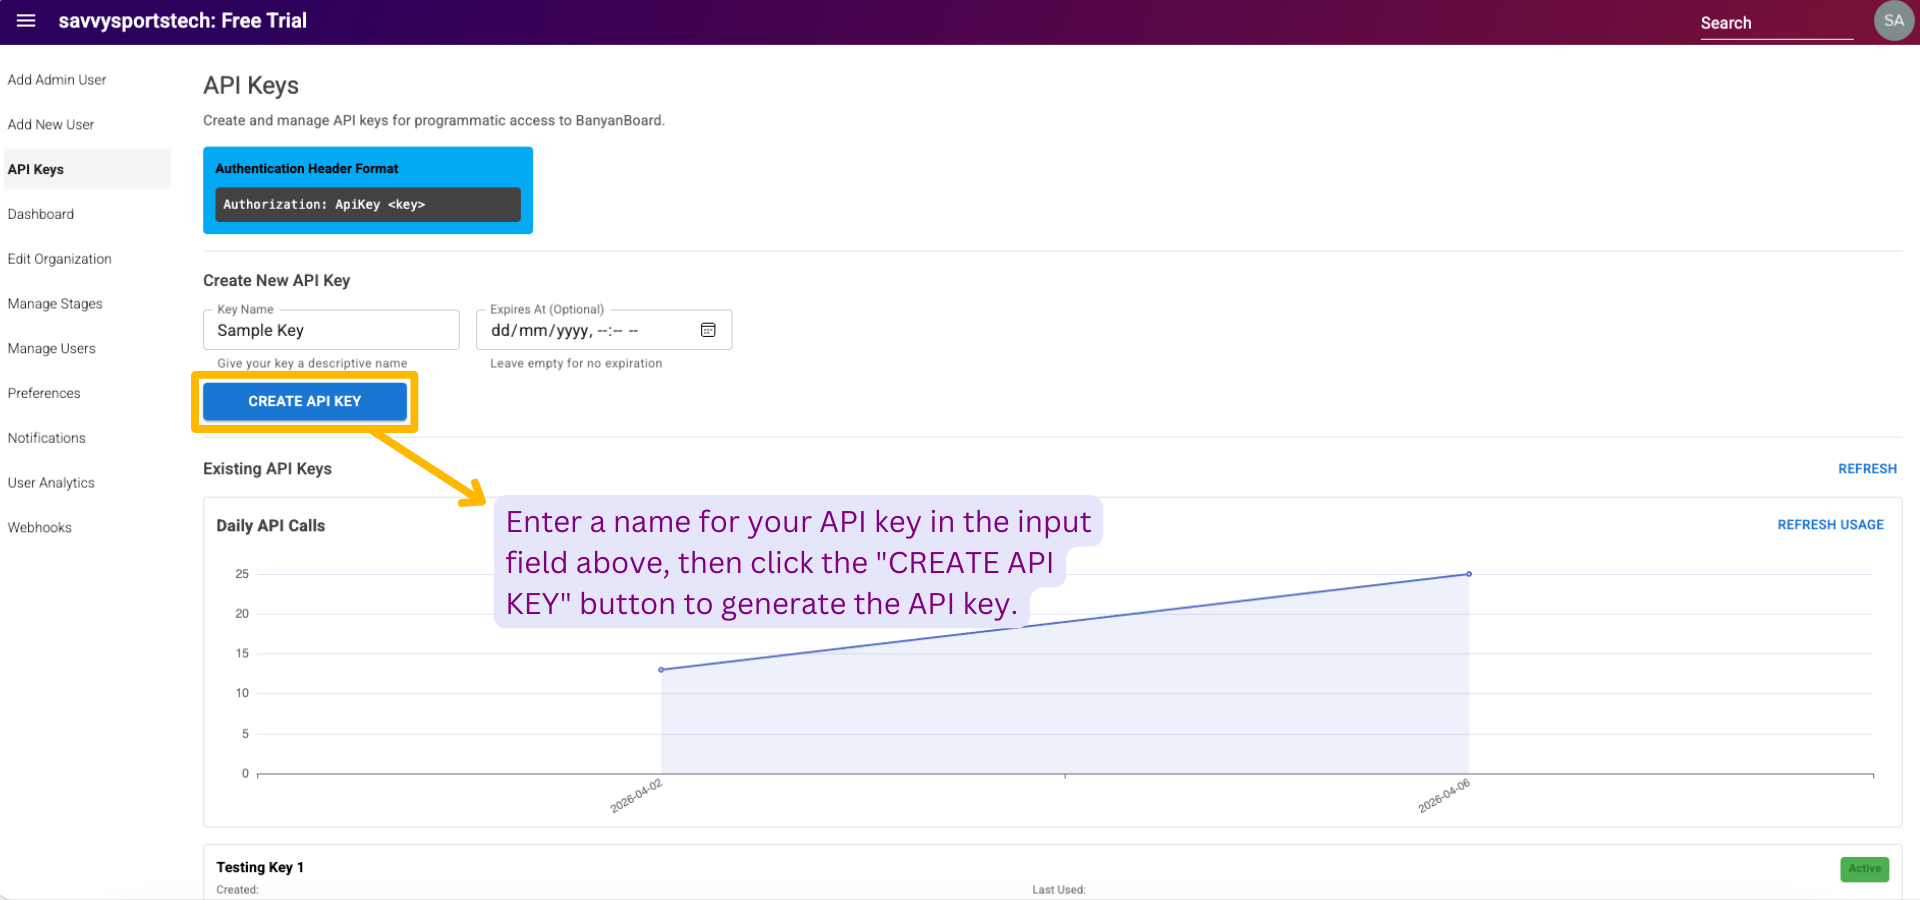Click REFRESH for existing API keys
1920x900 pixels.
(x=1866, y=469)
